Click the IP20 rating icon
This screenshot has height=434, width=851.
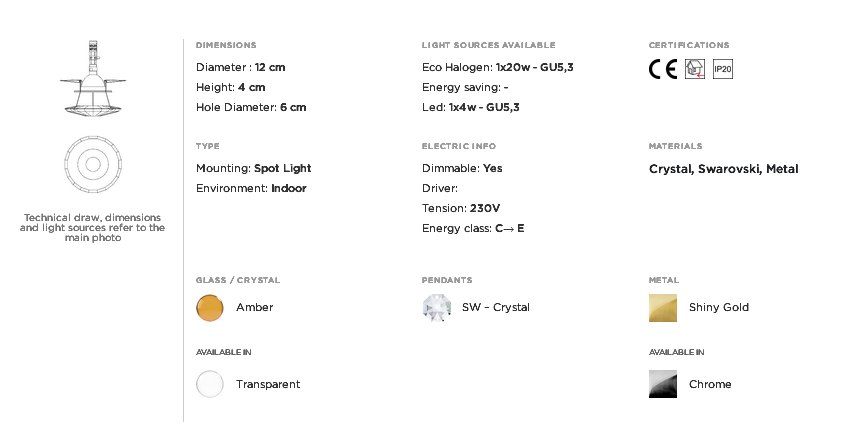click(723, 69)
